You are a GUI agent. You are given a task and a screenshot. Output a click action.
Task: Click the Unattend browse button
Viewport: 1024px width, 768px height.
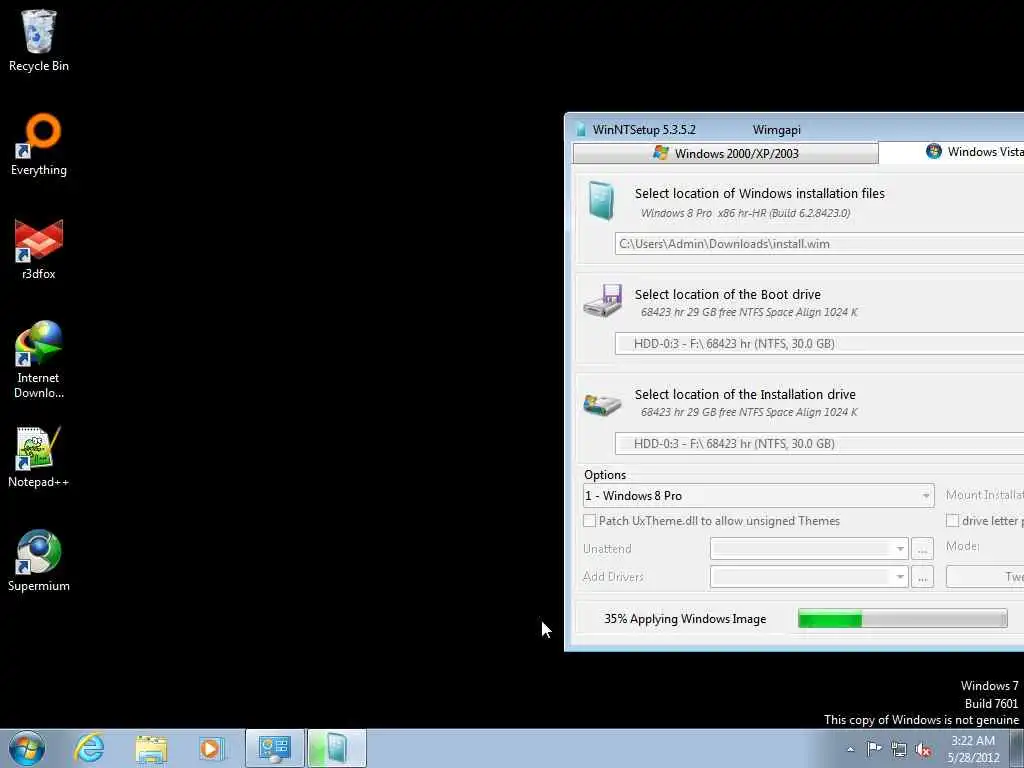922,549
